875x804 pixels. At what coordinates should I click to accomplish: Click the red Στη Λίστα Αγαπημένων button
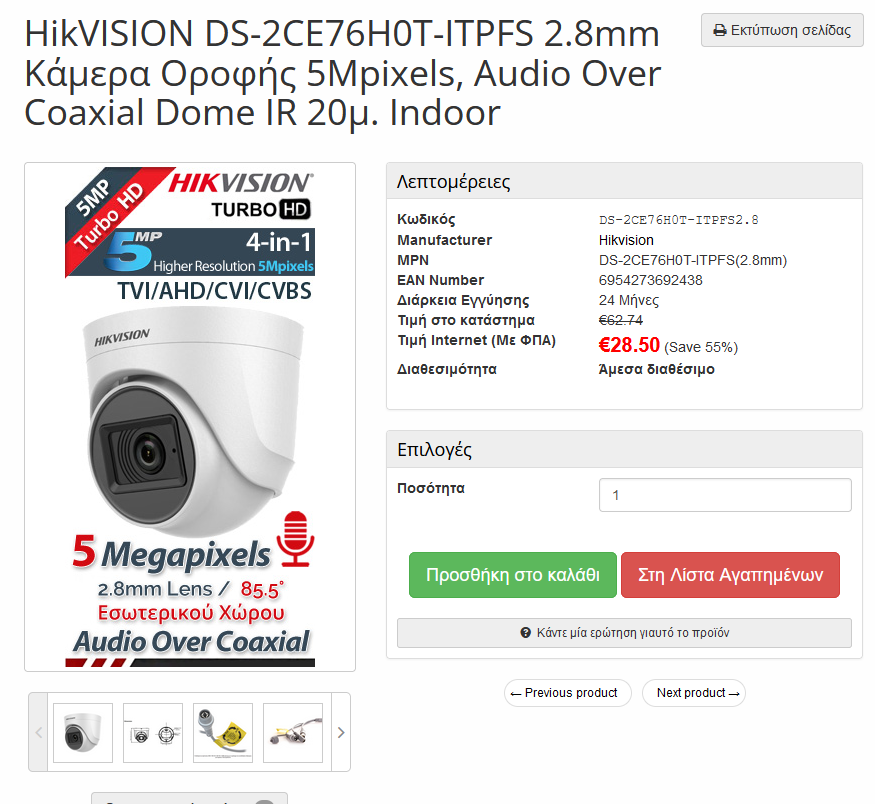tap(730, 575)
